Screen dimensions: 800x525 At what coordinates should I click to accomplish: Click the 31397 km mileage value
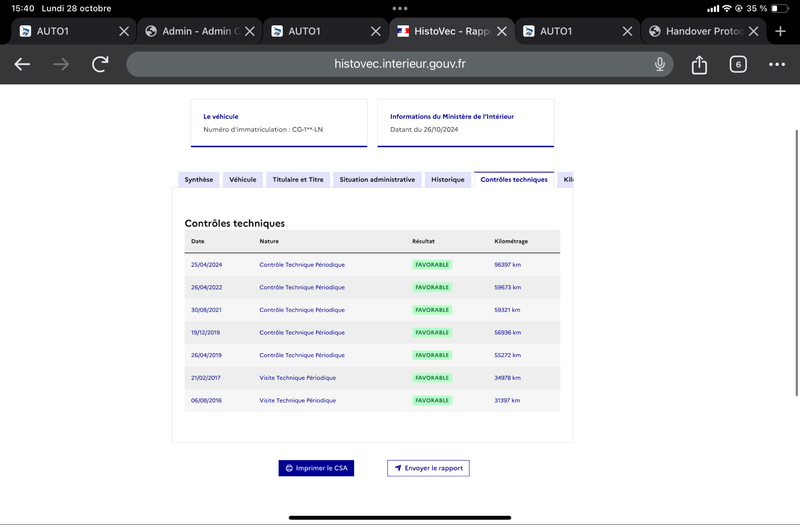[x=507, y=401]
